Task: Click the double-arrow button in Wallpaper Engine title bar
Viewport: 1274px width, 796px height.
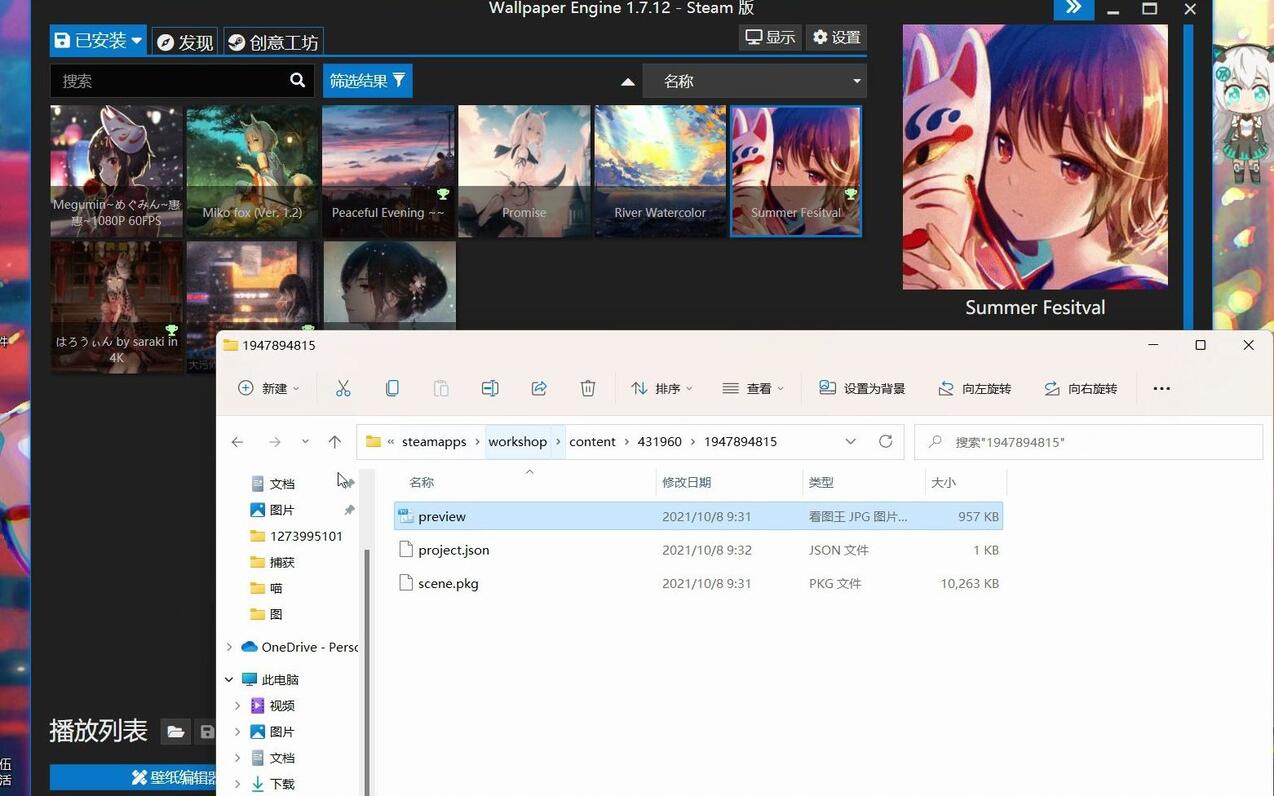Action: [x=1074, y=8]
